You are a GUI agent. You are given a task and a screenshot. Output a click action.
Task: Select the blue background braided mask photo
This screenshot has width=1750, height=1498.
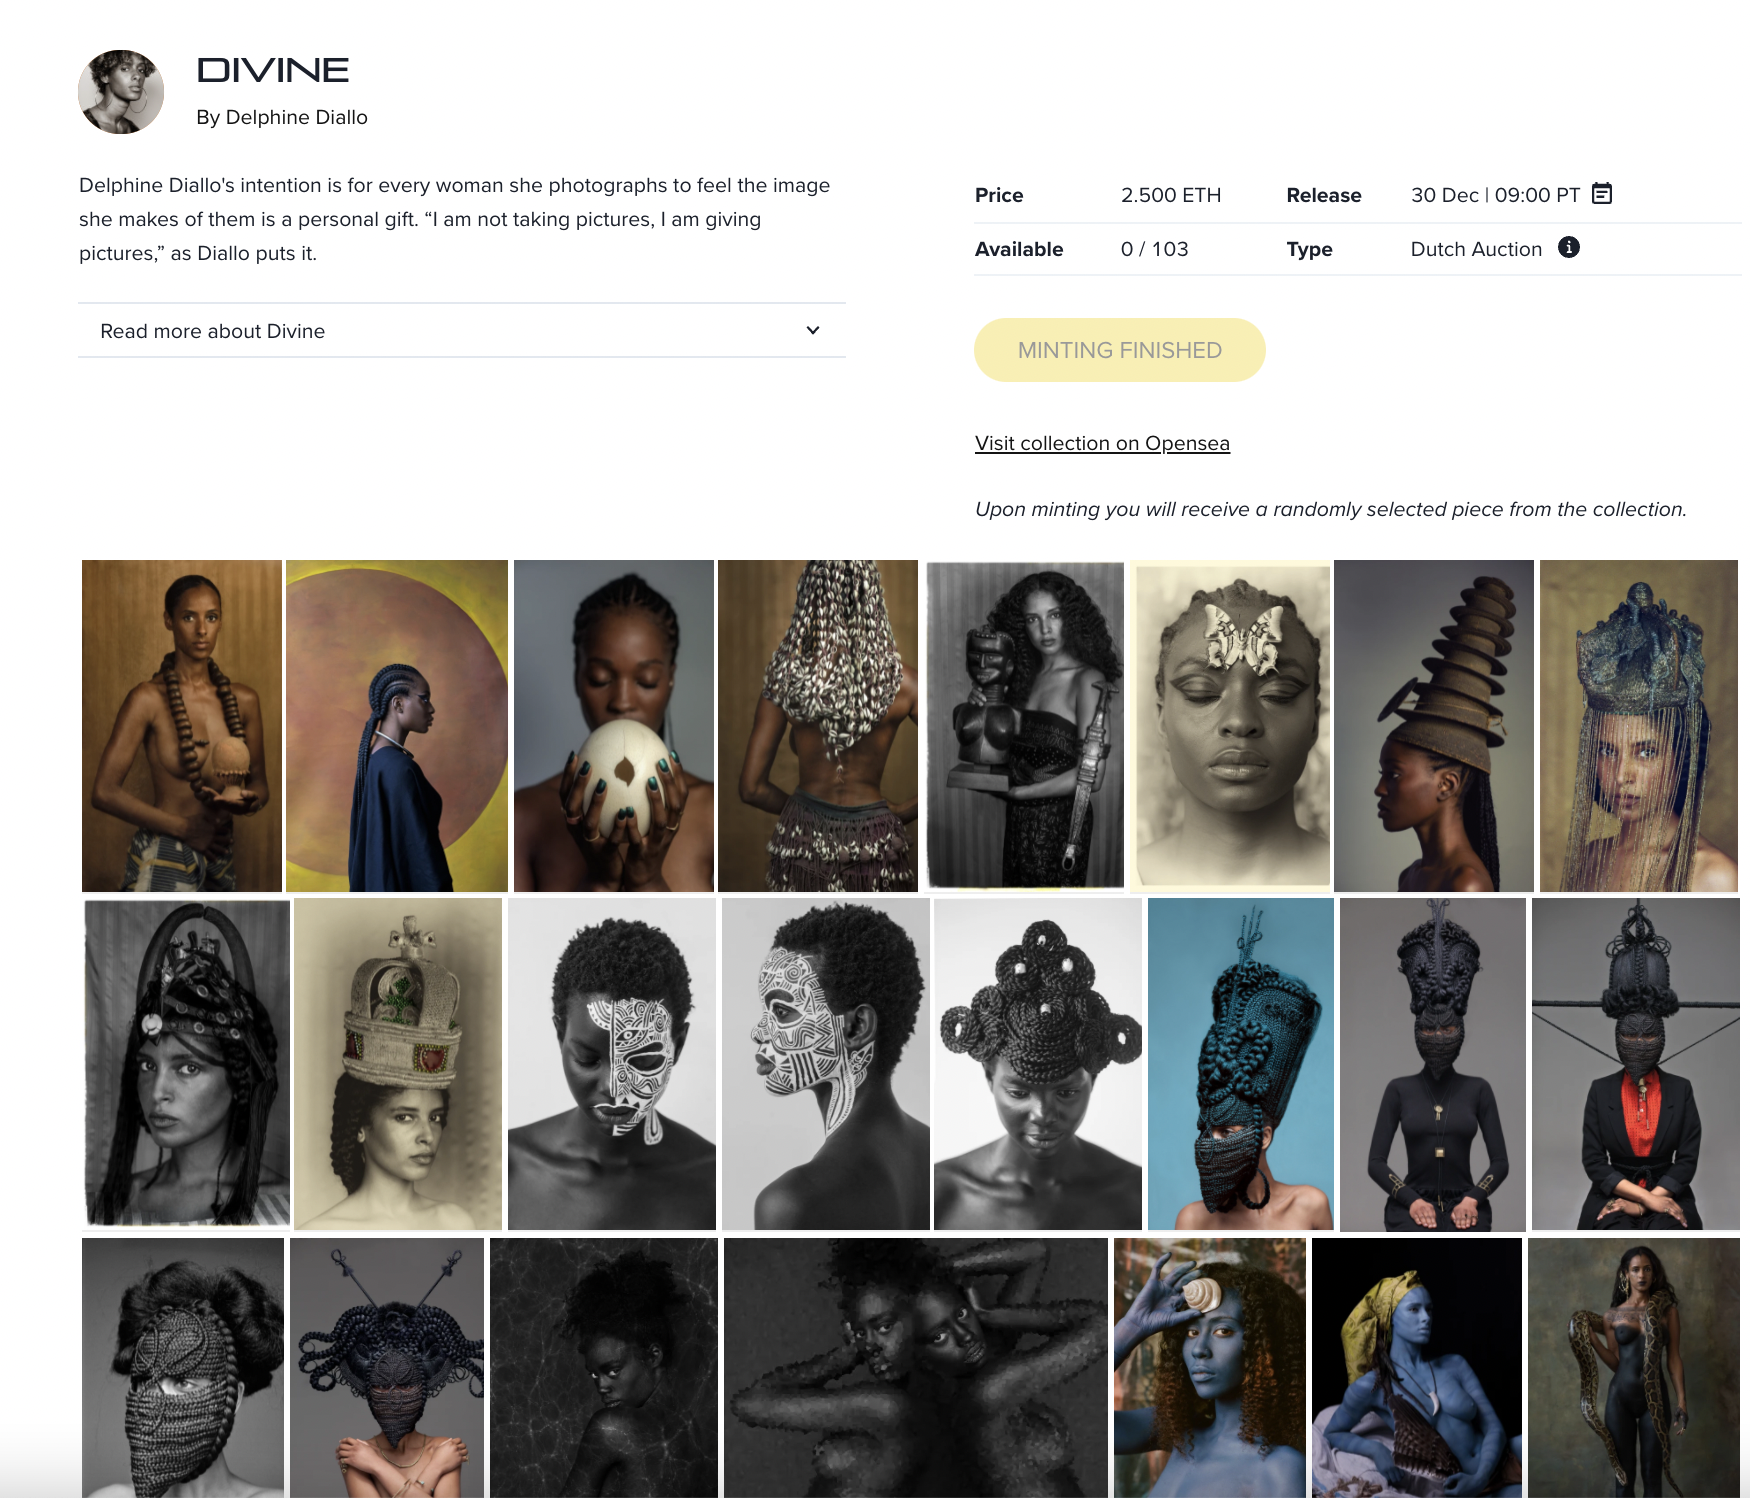[1240, 1064]
